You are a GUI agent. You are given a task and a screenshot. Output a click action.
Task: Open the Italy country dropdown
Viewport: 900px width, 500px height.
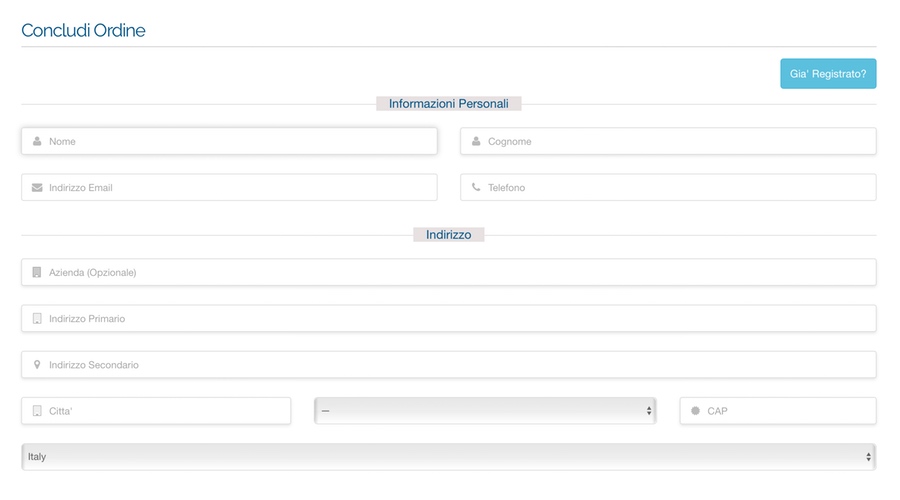(448, 457)
